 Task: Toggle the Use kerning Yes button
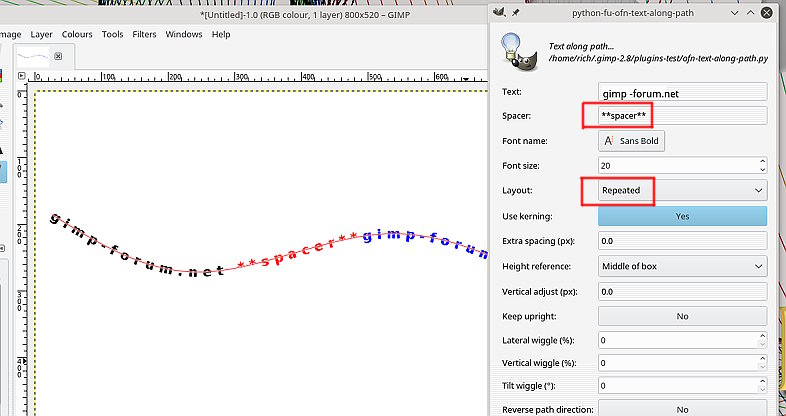coord(682,217)
